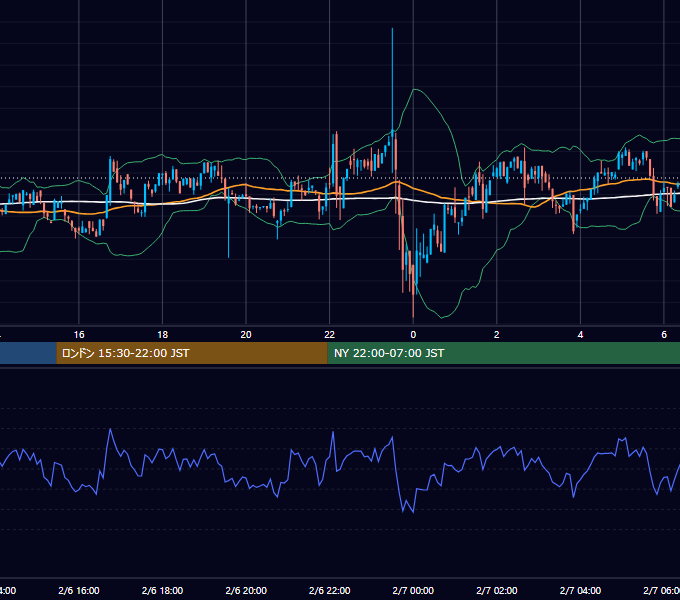Click the hour label 6 on price chart axis
The width and height of the screenshot is (680, 600).
(664, 335)
